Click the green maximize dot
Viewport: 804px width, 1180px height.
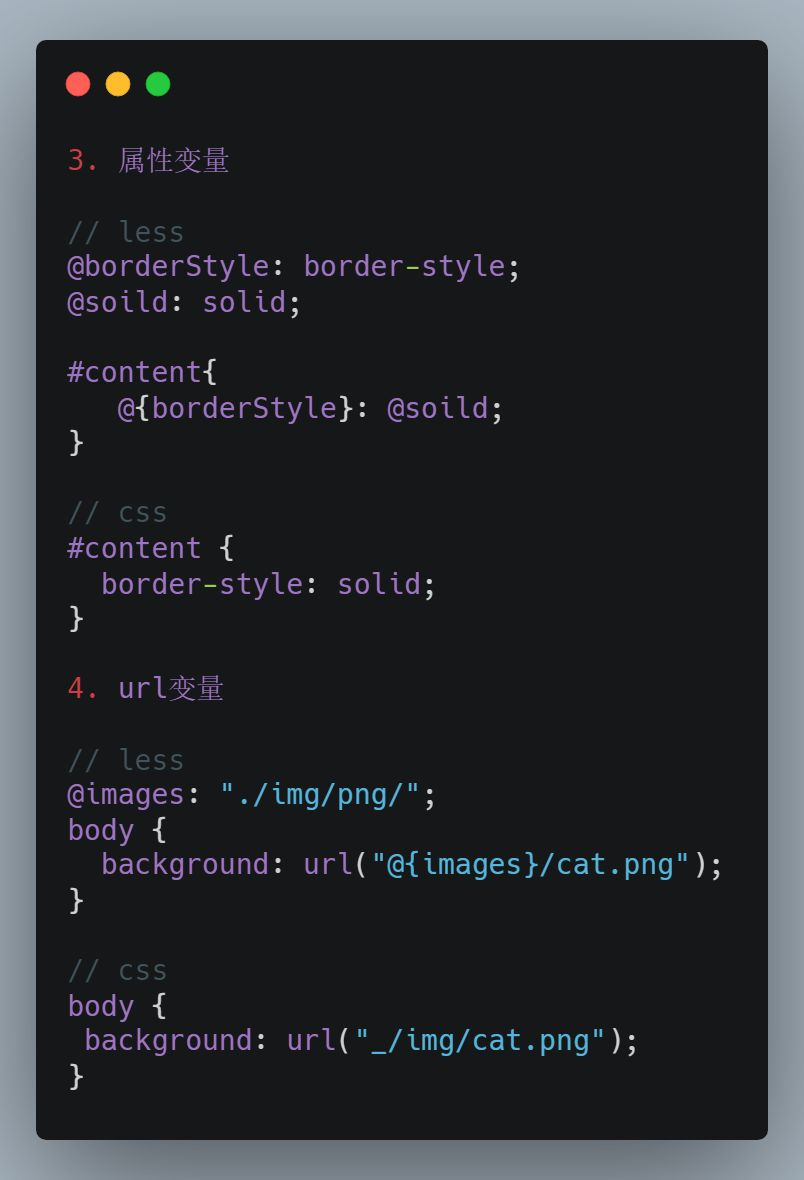(158, 84)
